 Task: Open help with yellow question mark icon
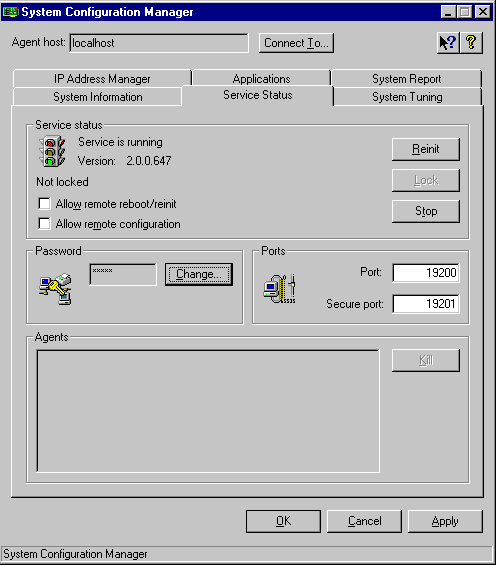click(471, 43)
